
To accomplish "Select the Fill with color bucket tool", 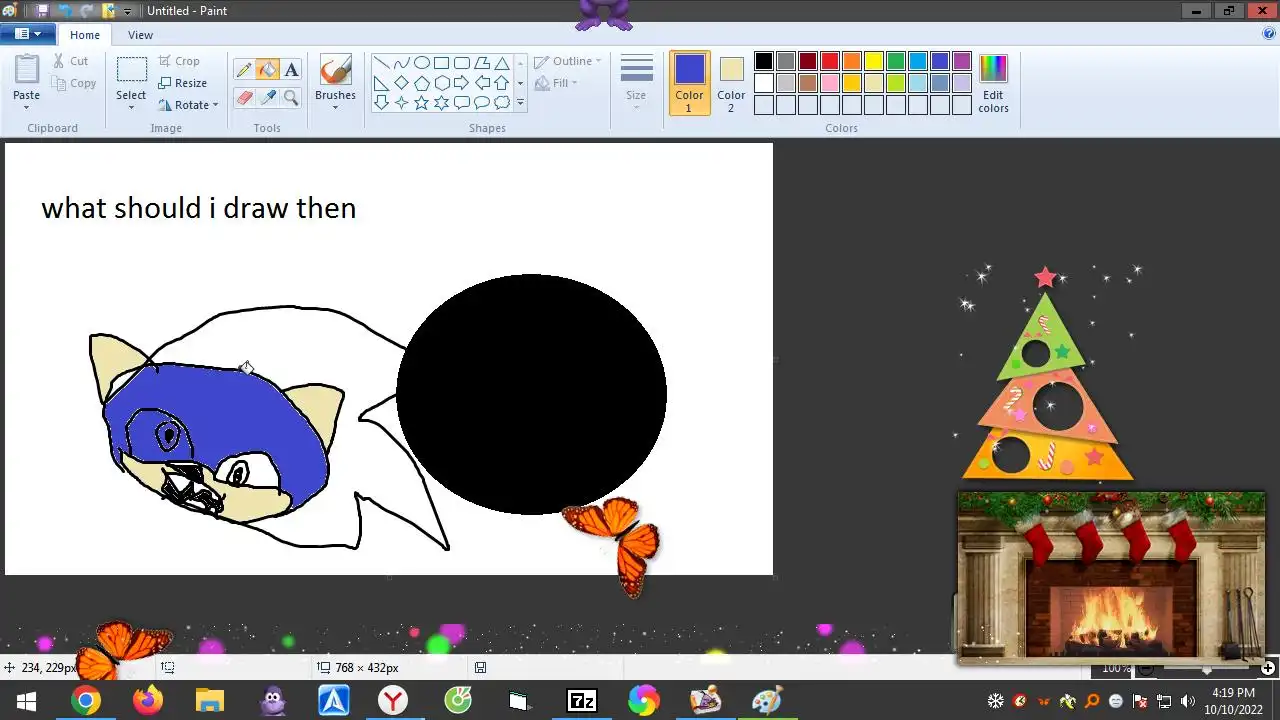I will tap(267, 70).
